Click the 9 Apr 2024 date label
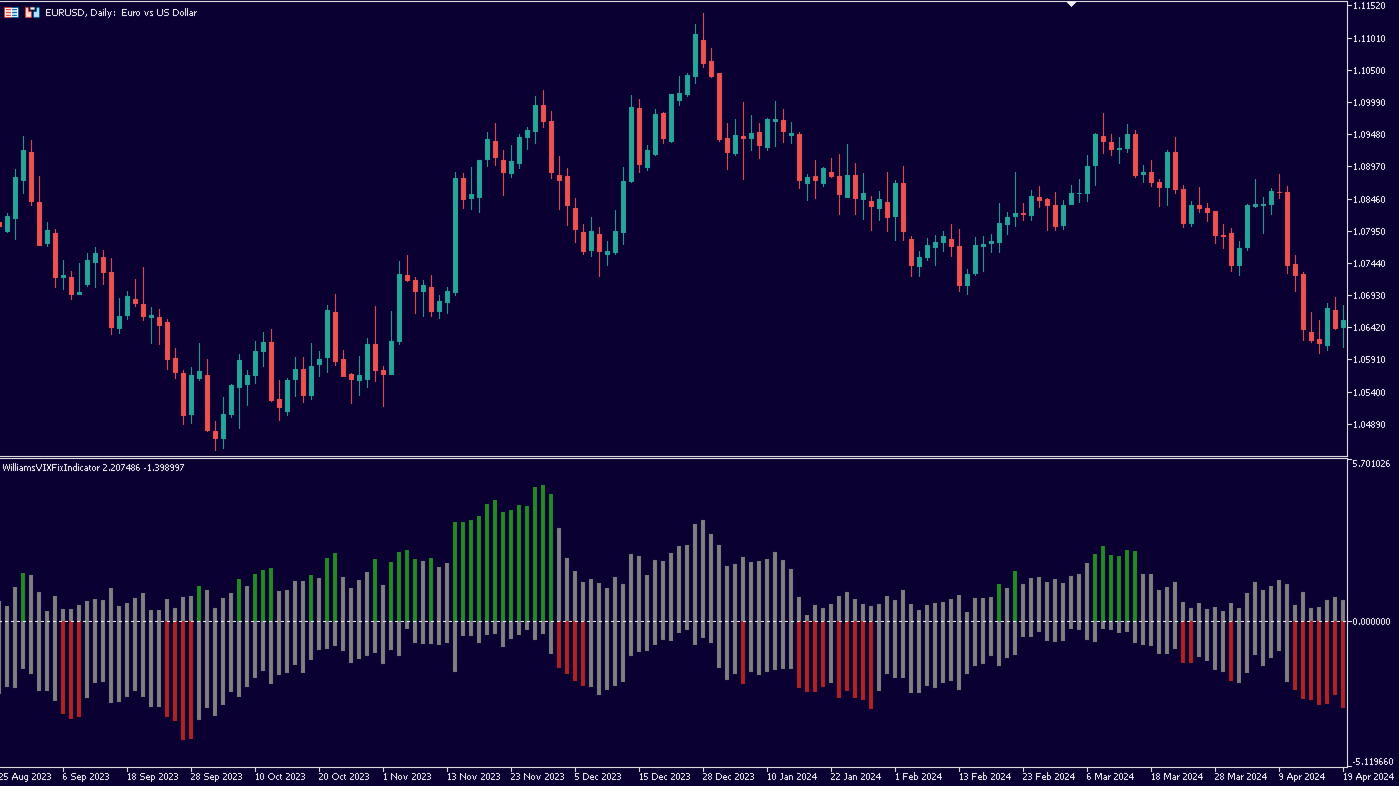This screenshot has height=786, width=1399. click(x=1301, y=776)
